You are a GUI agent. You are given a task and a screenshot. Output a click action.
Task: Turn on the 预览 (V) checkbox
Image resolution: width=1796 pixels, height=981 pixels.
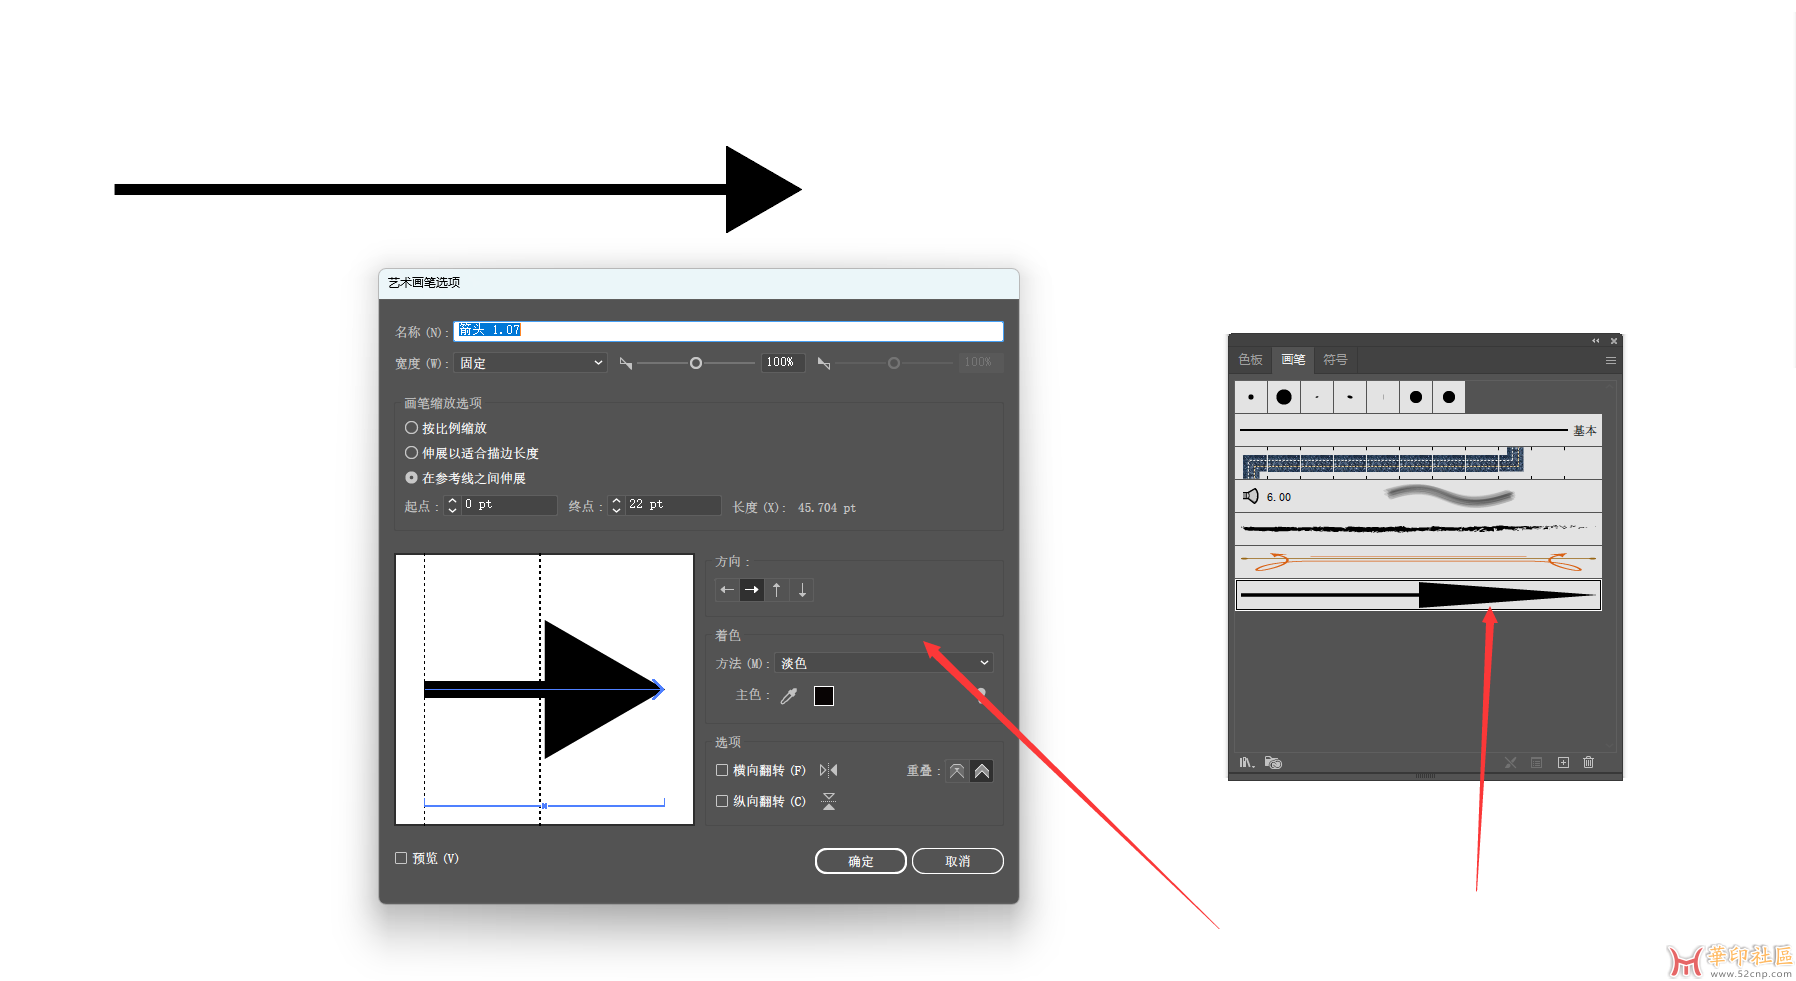coord(401,858)
